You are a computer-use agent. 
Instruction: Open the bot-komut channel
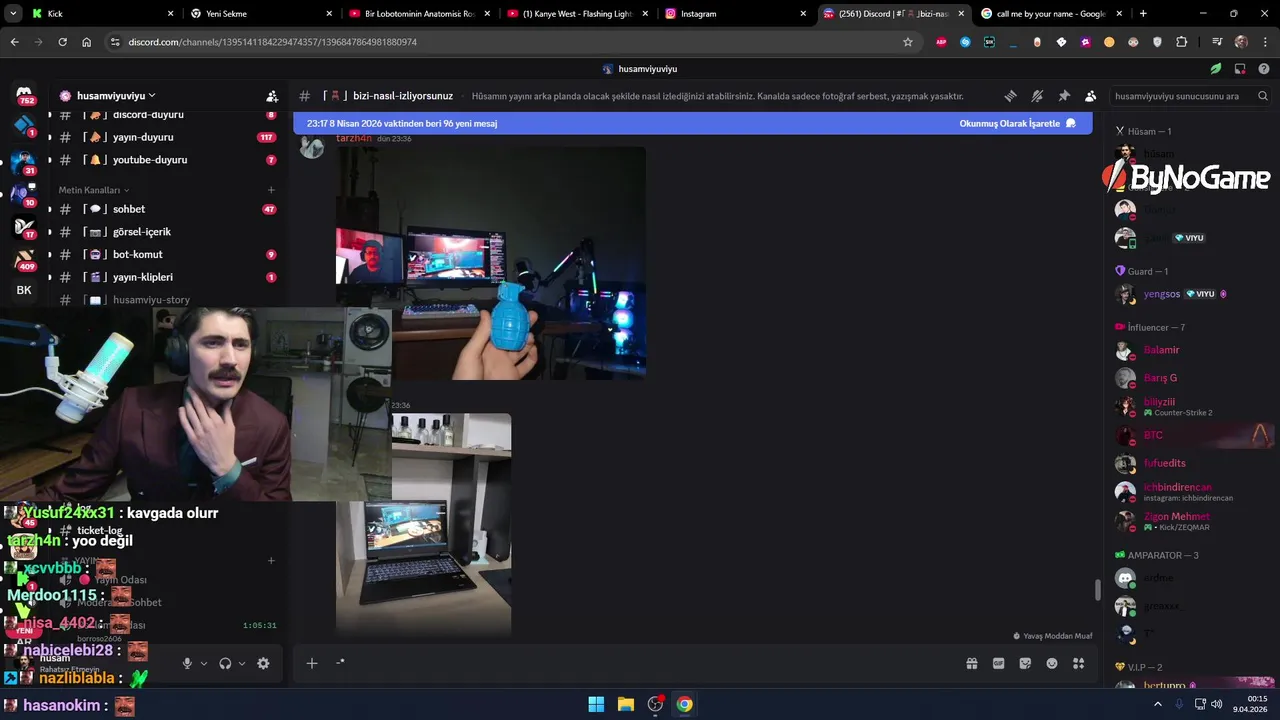tap(168, 255)
